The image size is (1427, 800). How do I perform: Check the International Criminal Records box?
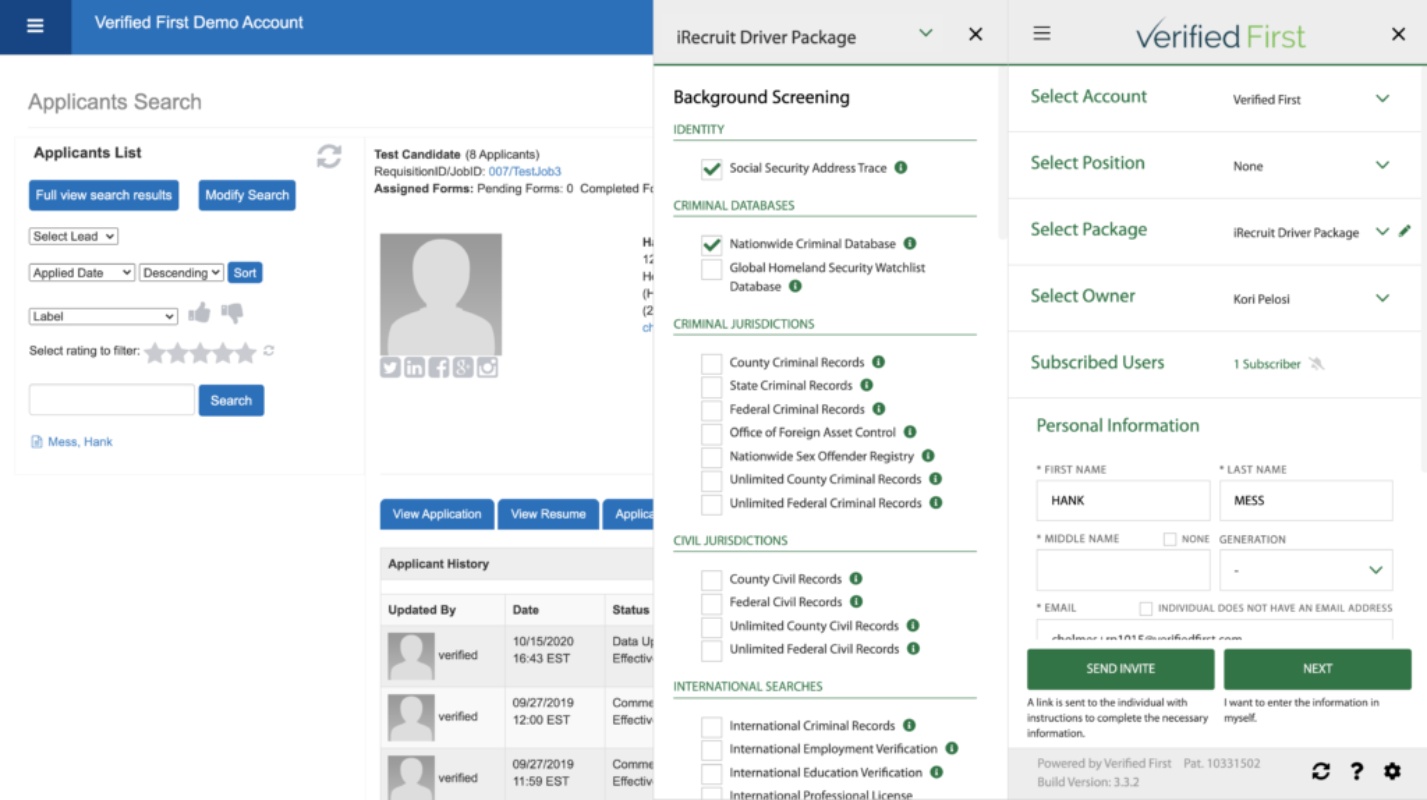pos(711,727)
